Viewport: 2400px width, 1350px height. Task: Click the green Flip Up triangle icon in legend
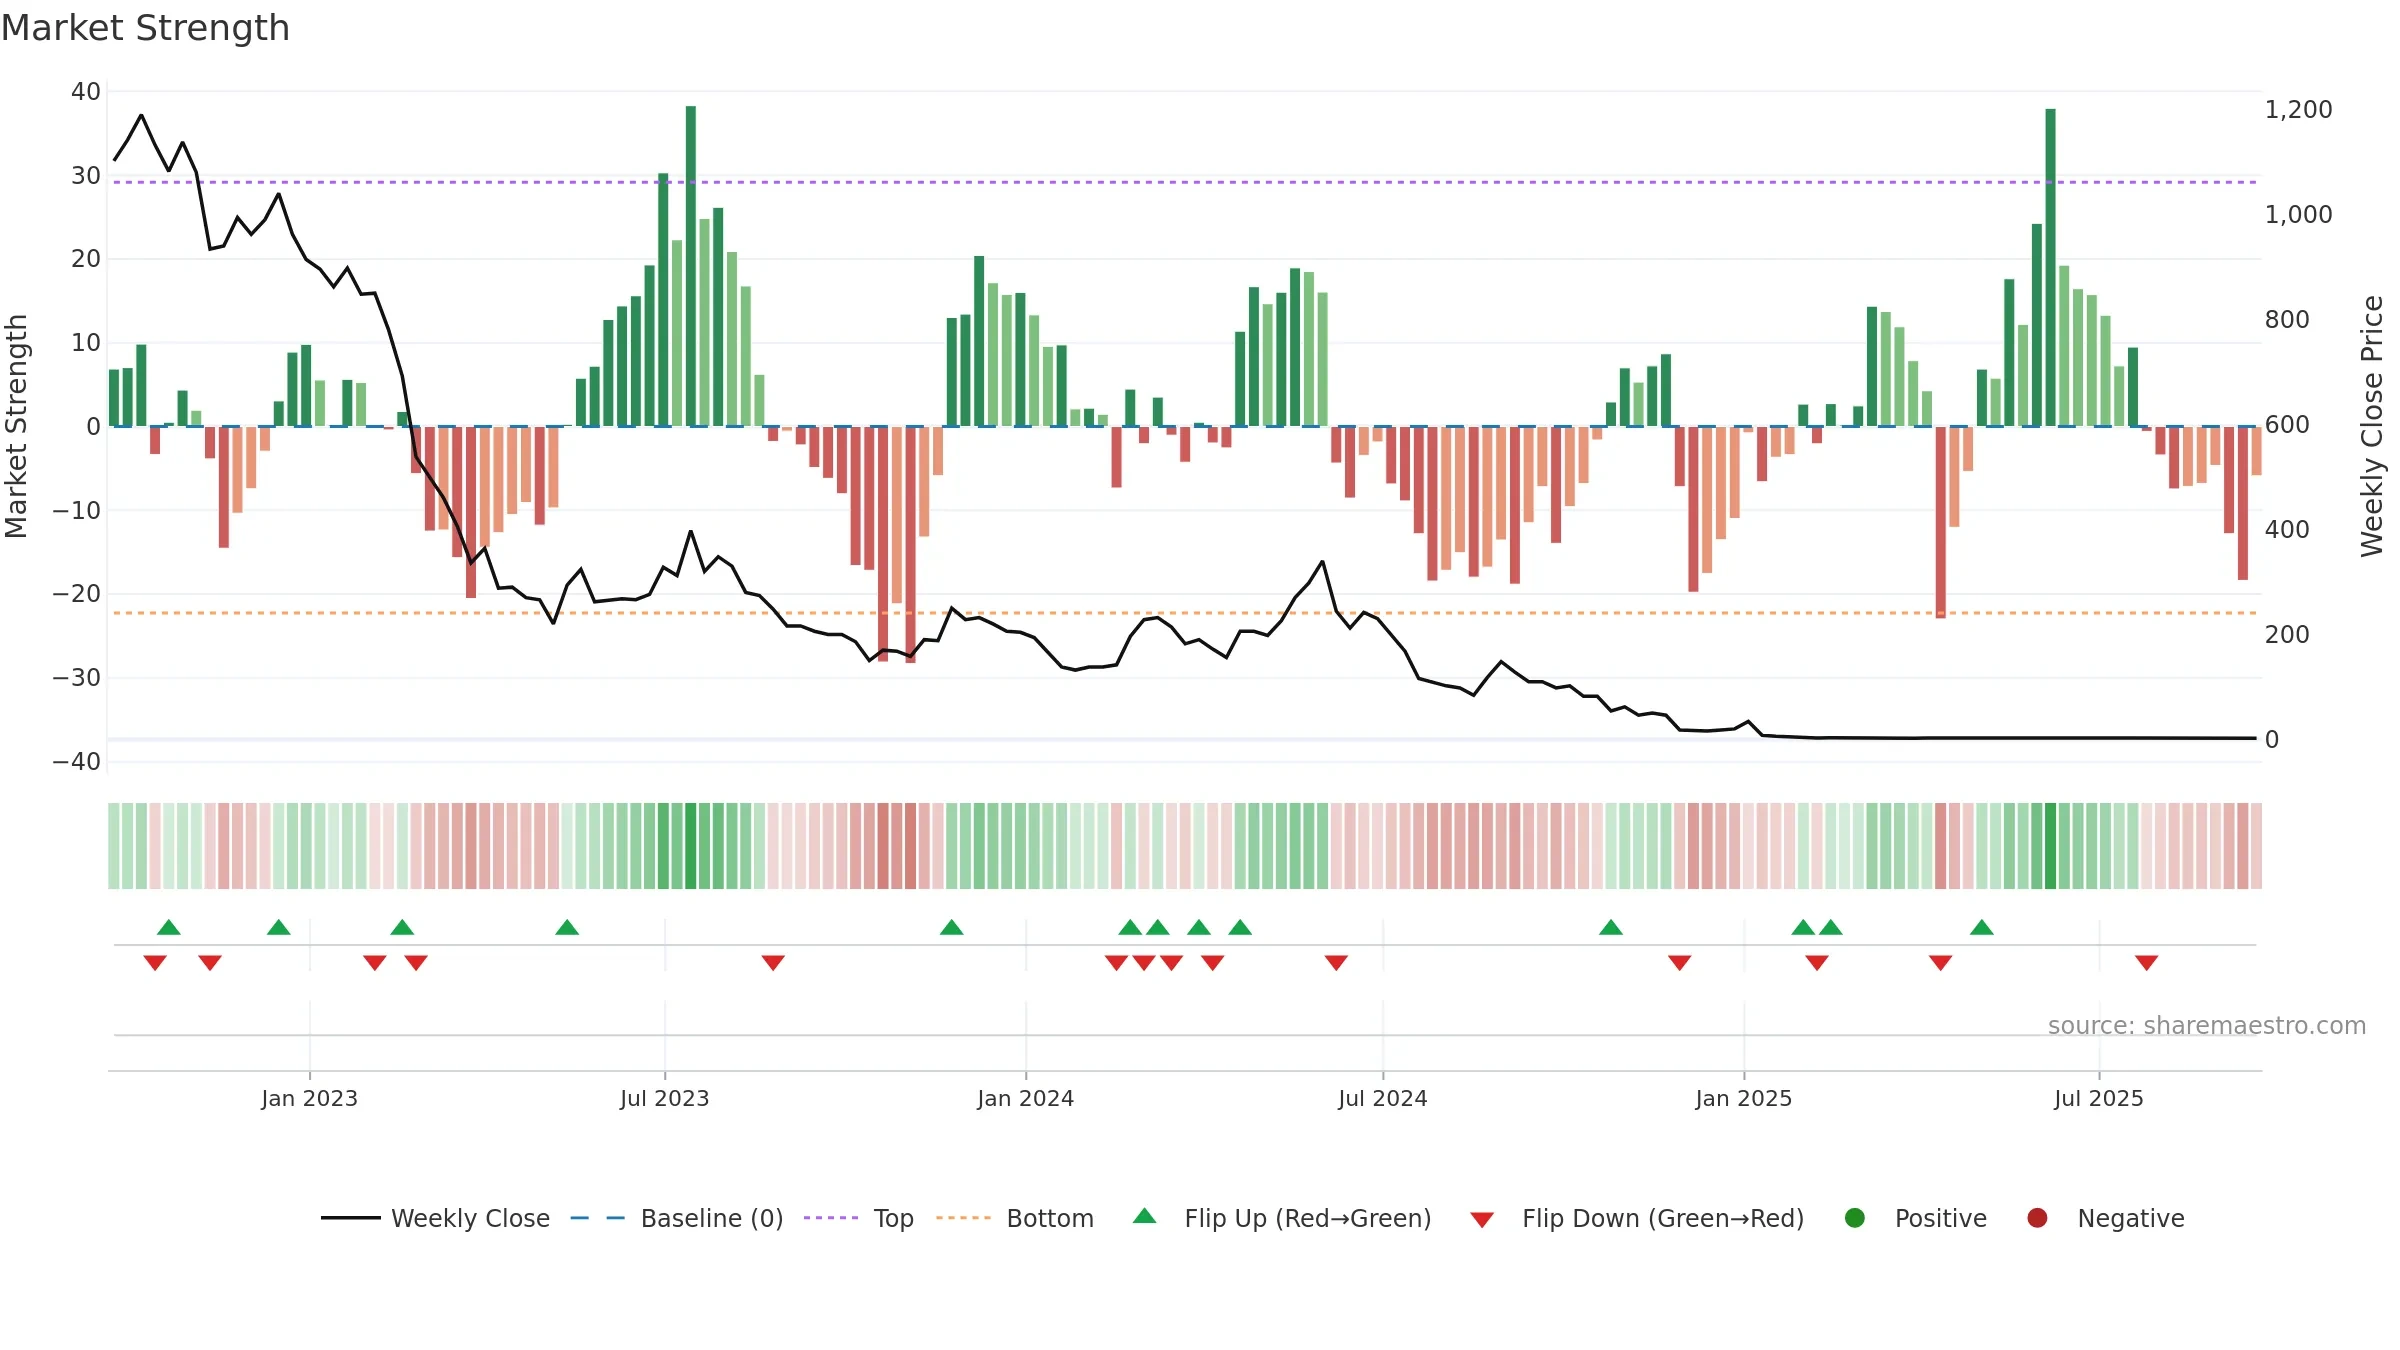coord(1145,1217)
